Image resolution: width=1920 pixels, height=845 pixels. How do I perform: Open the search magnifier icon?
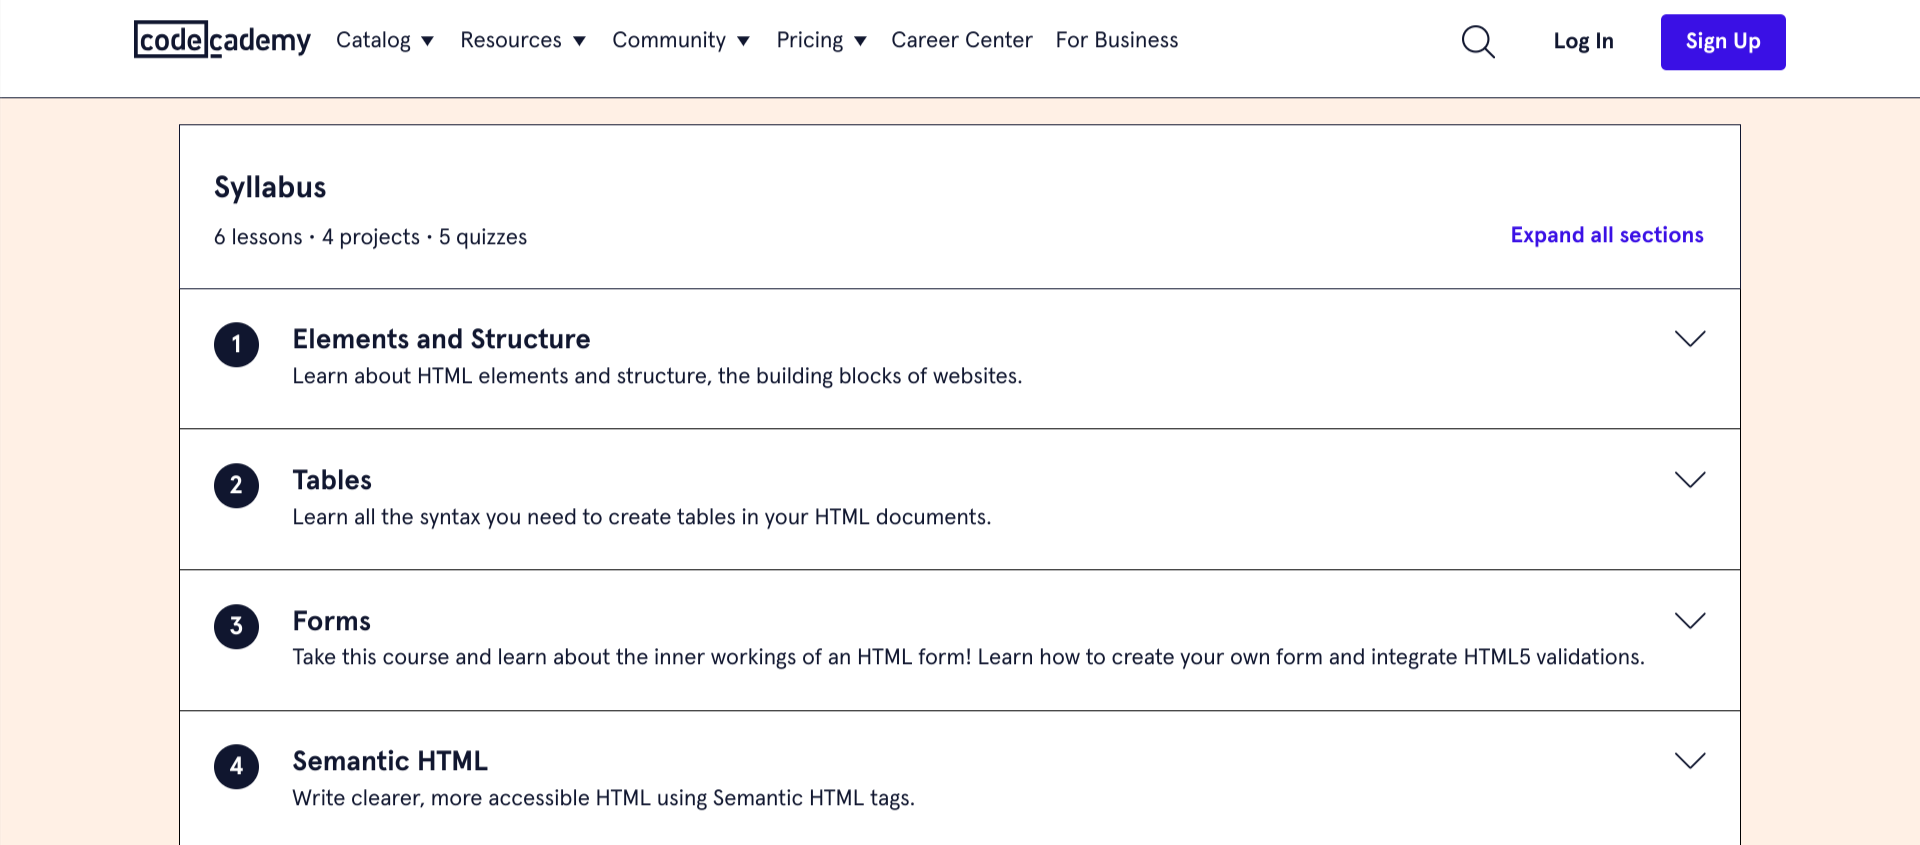1477,41
